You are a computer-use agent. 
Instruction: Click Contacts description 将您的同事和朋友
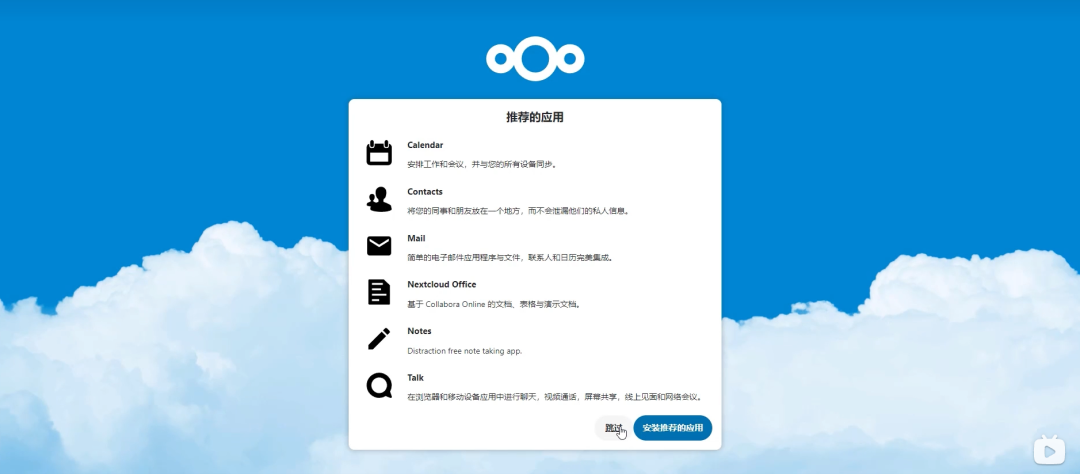point(519,211)
